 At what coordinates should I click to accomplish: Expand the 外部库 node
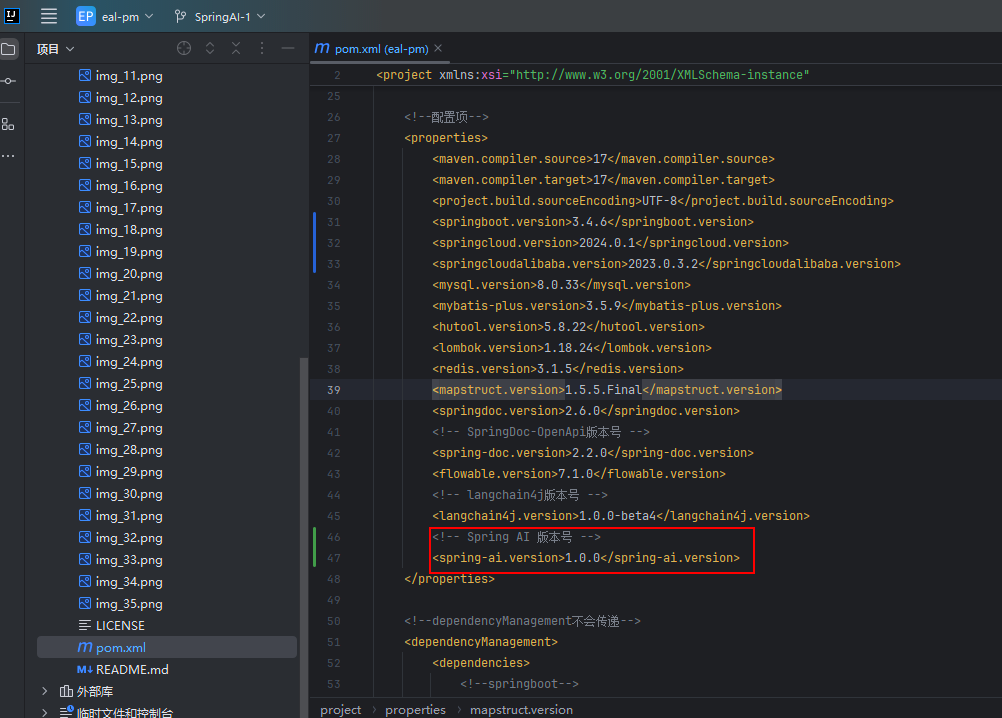click(x=44, y=691)
